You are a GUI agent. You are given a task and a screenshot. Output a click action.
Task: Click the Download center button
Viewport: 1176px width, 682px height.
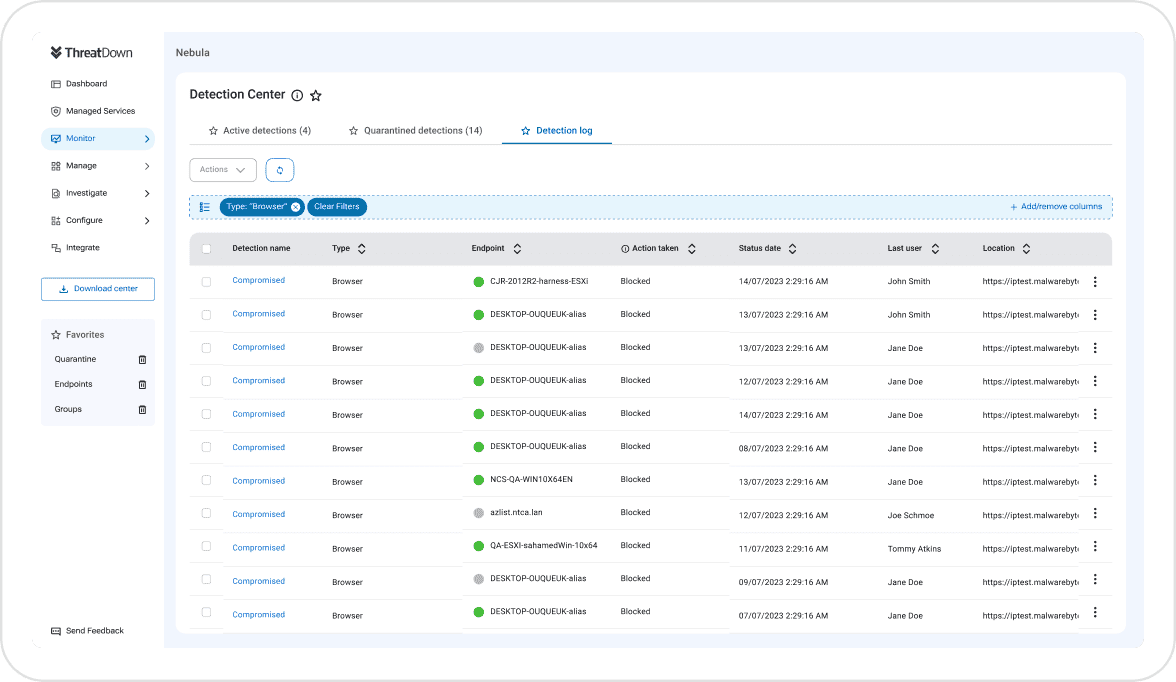pyautogui.click(x=98, y=289)
